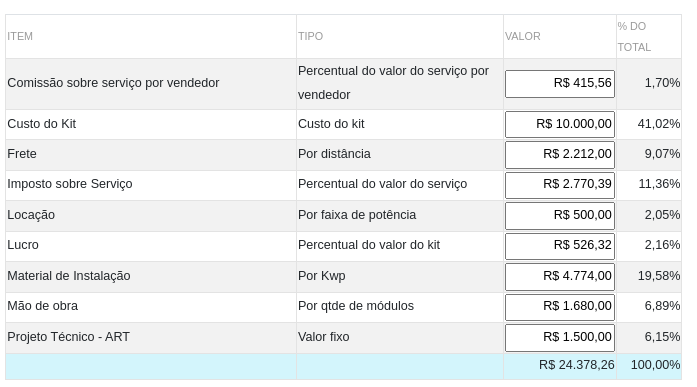Select the Custo do Kit value field
Viewport: 697px width, 387px height.
[x=560, y=124]
